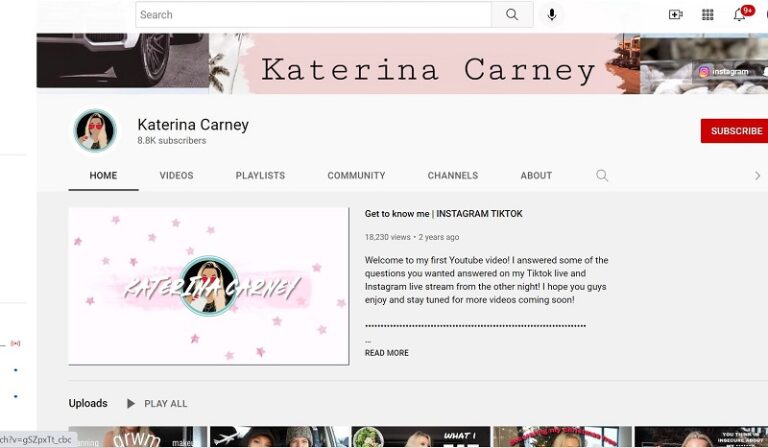The image size is (768, 448).
Task: Open the 'grwm' upload thumbnail
Action: coord(138,437)
